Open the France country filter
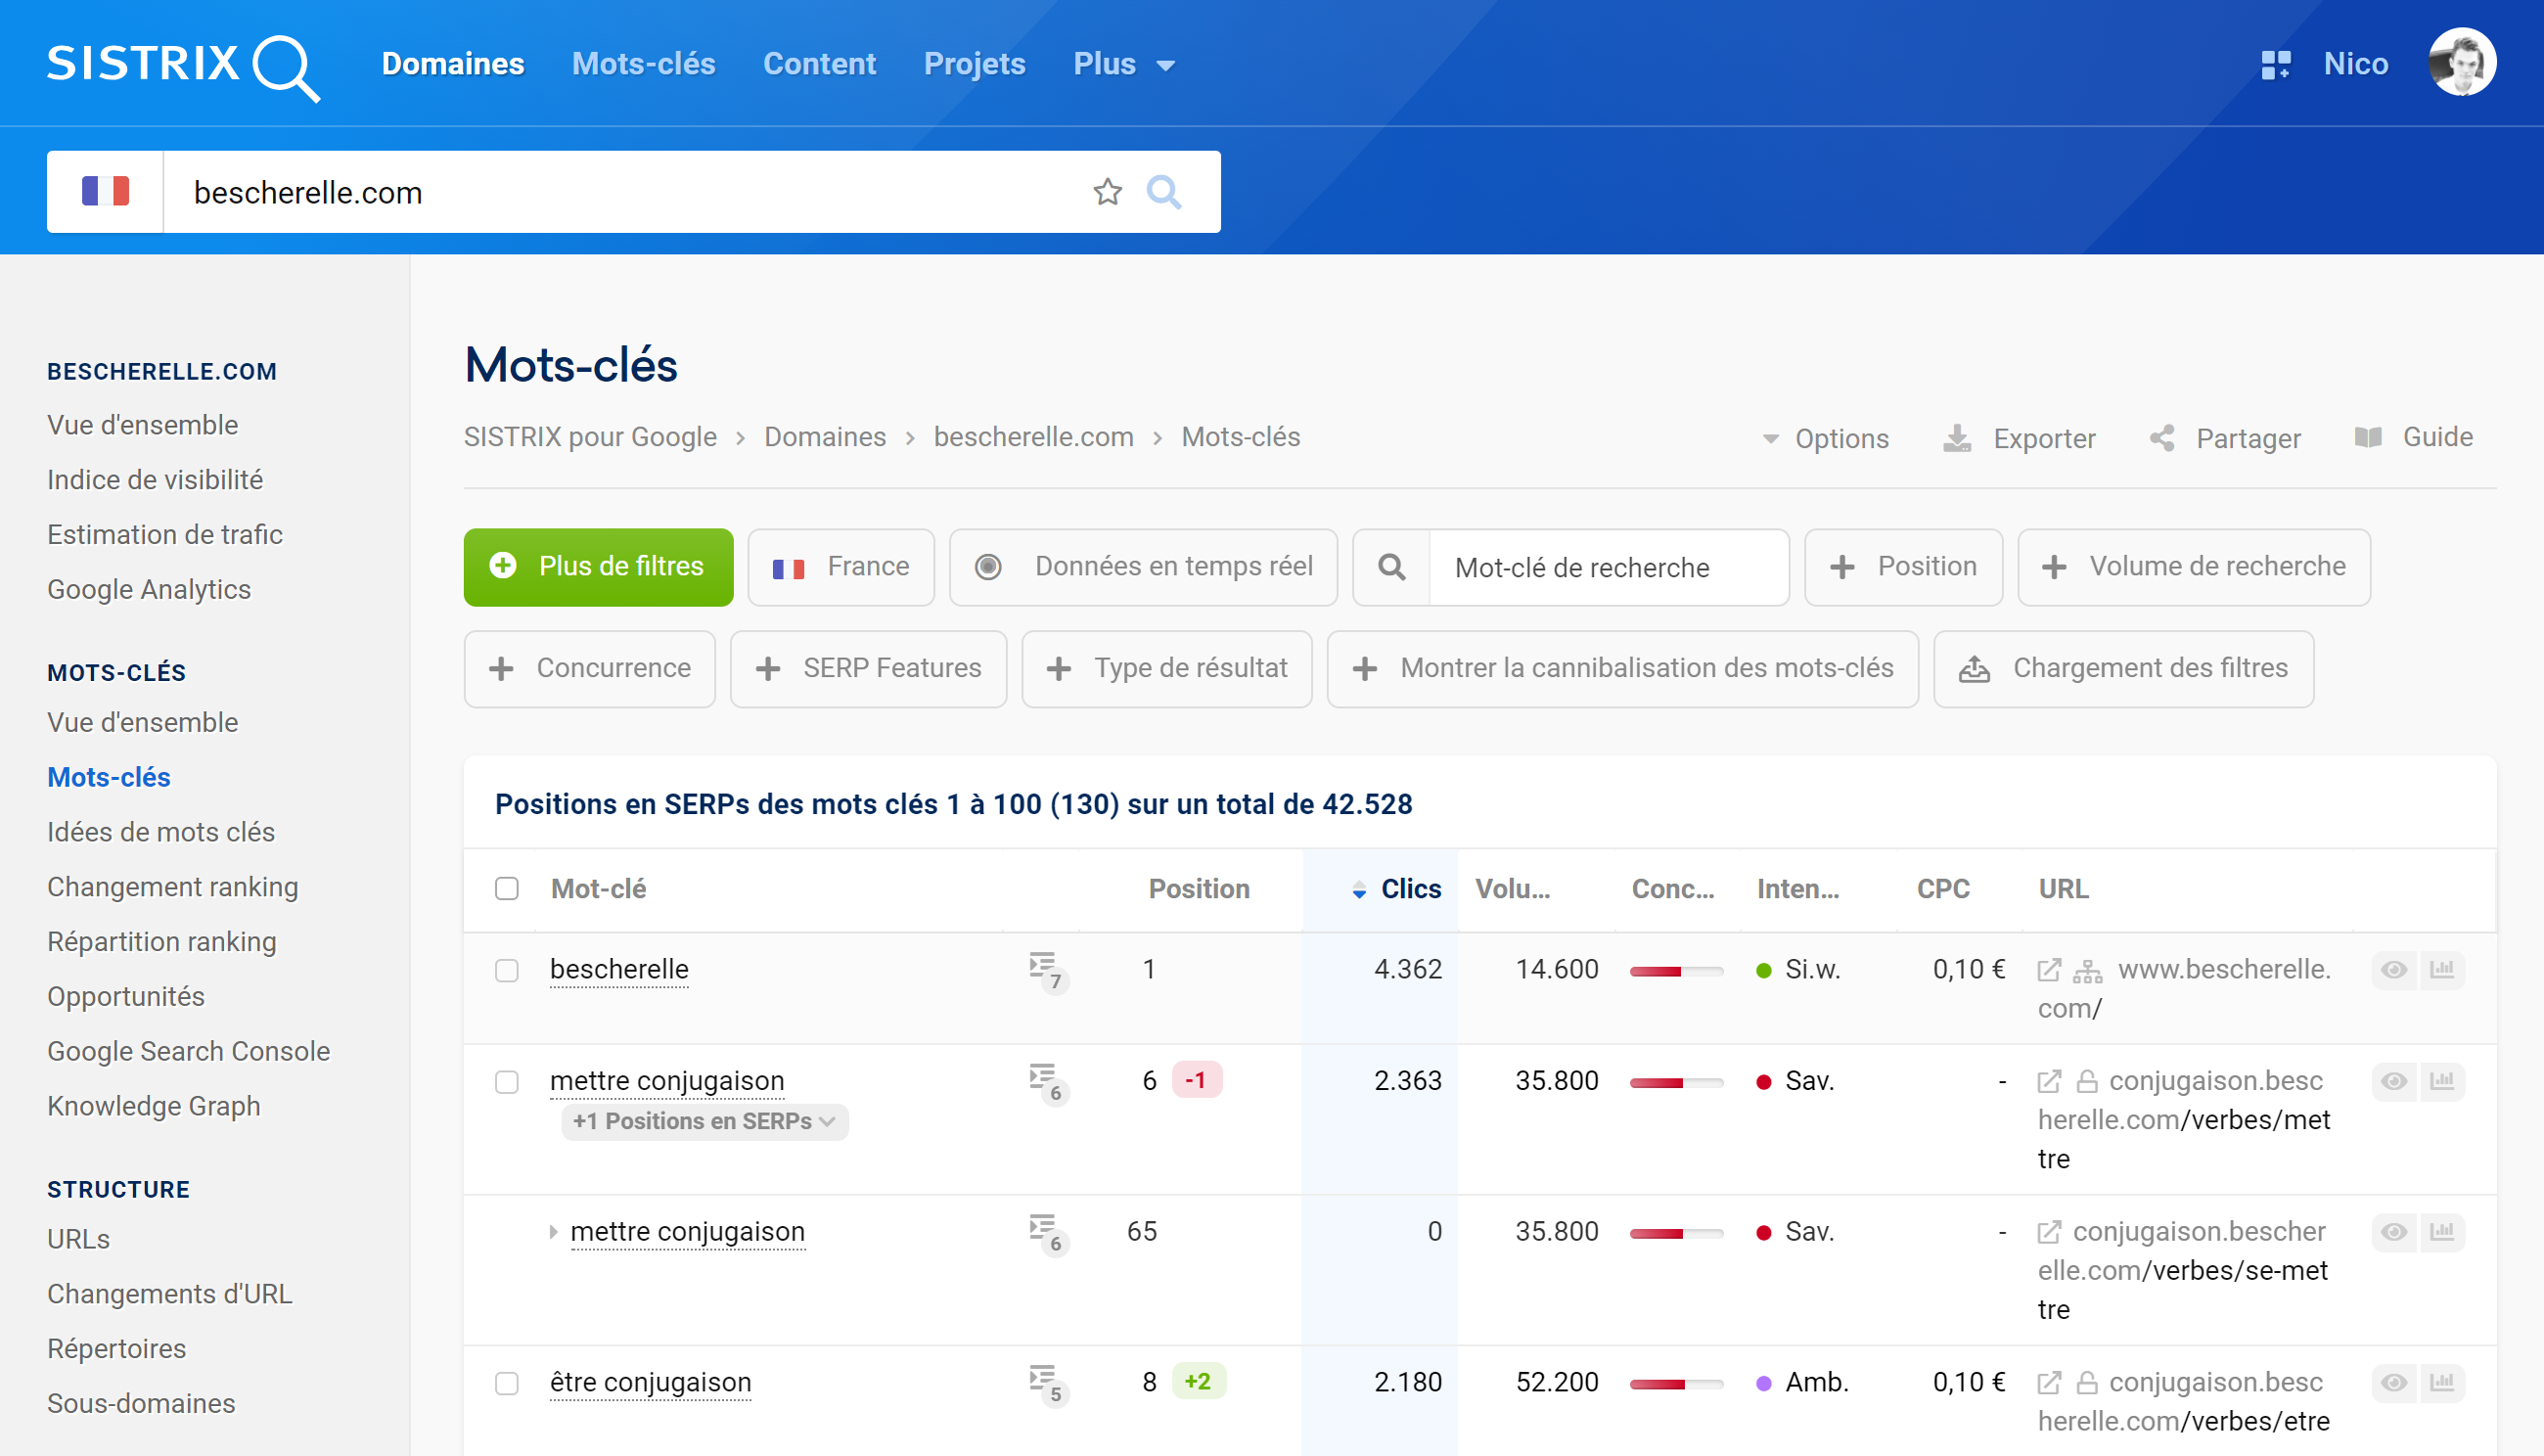This screenshot has width=2544, height=1456. pyautogui.click(x=841, y=567)
